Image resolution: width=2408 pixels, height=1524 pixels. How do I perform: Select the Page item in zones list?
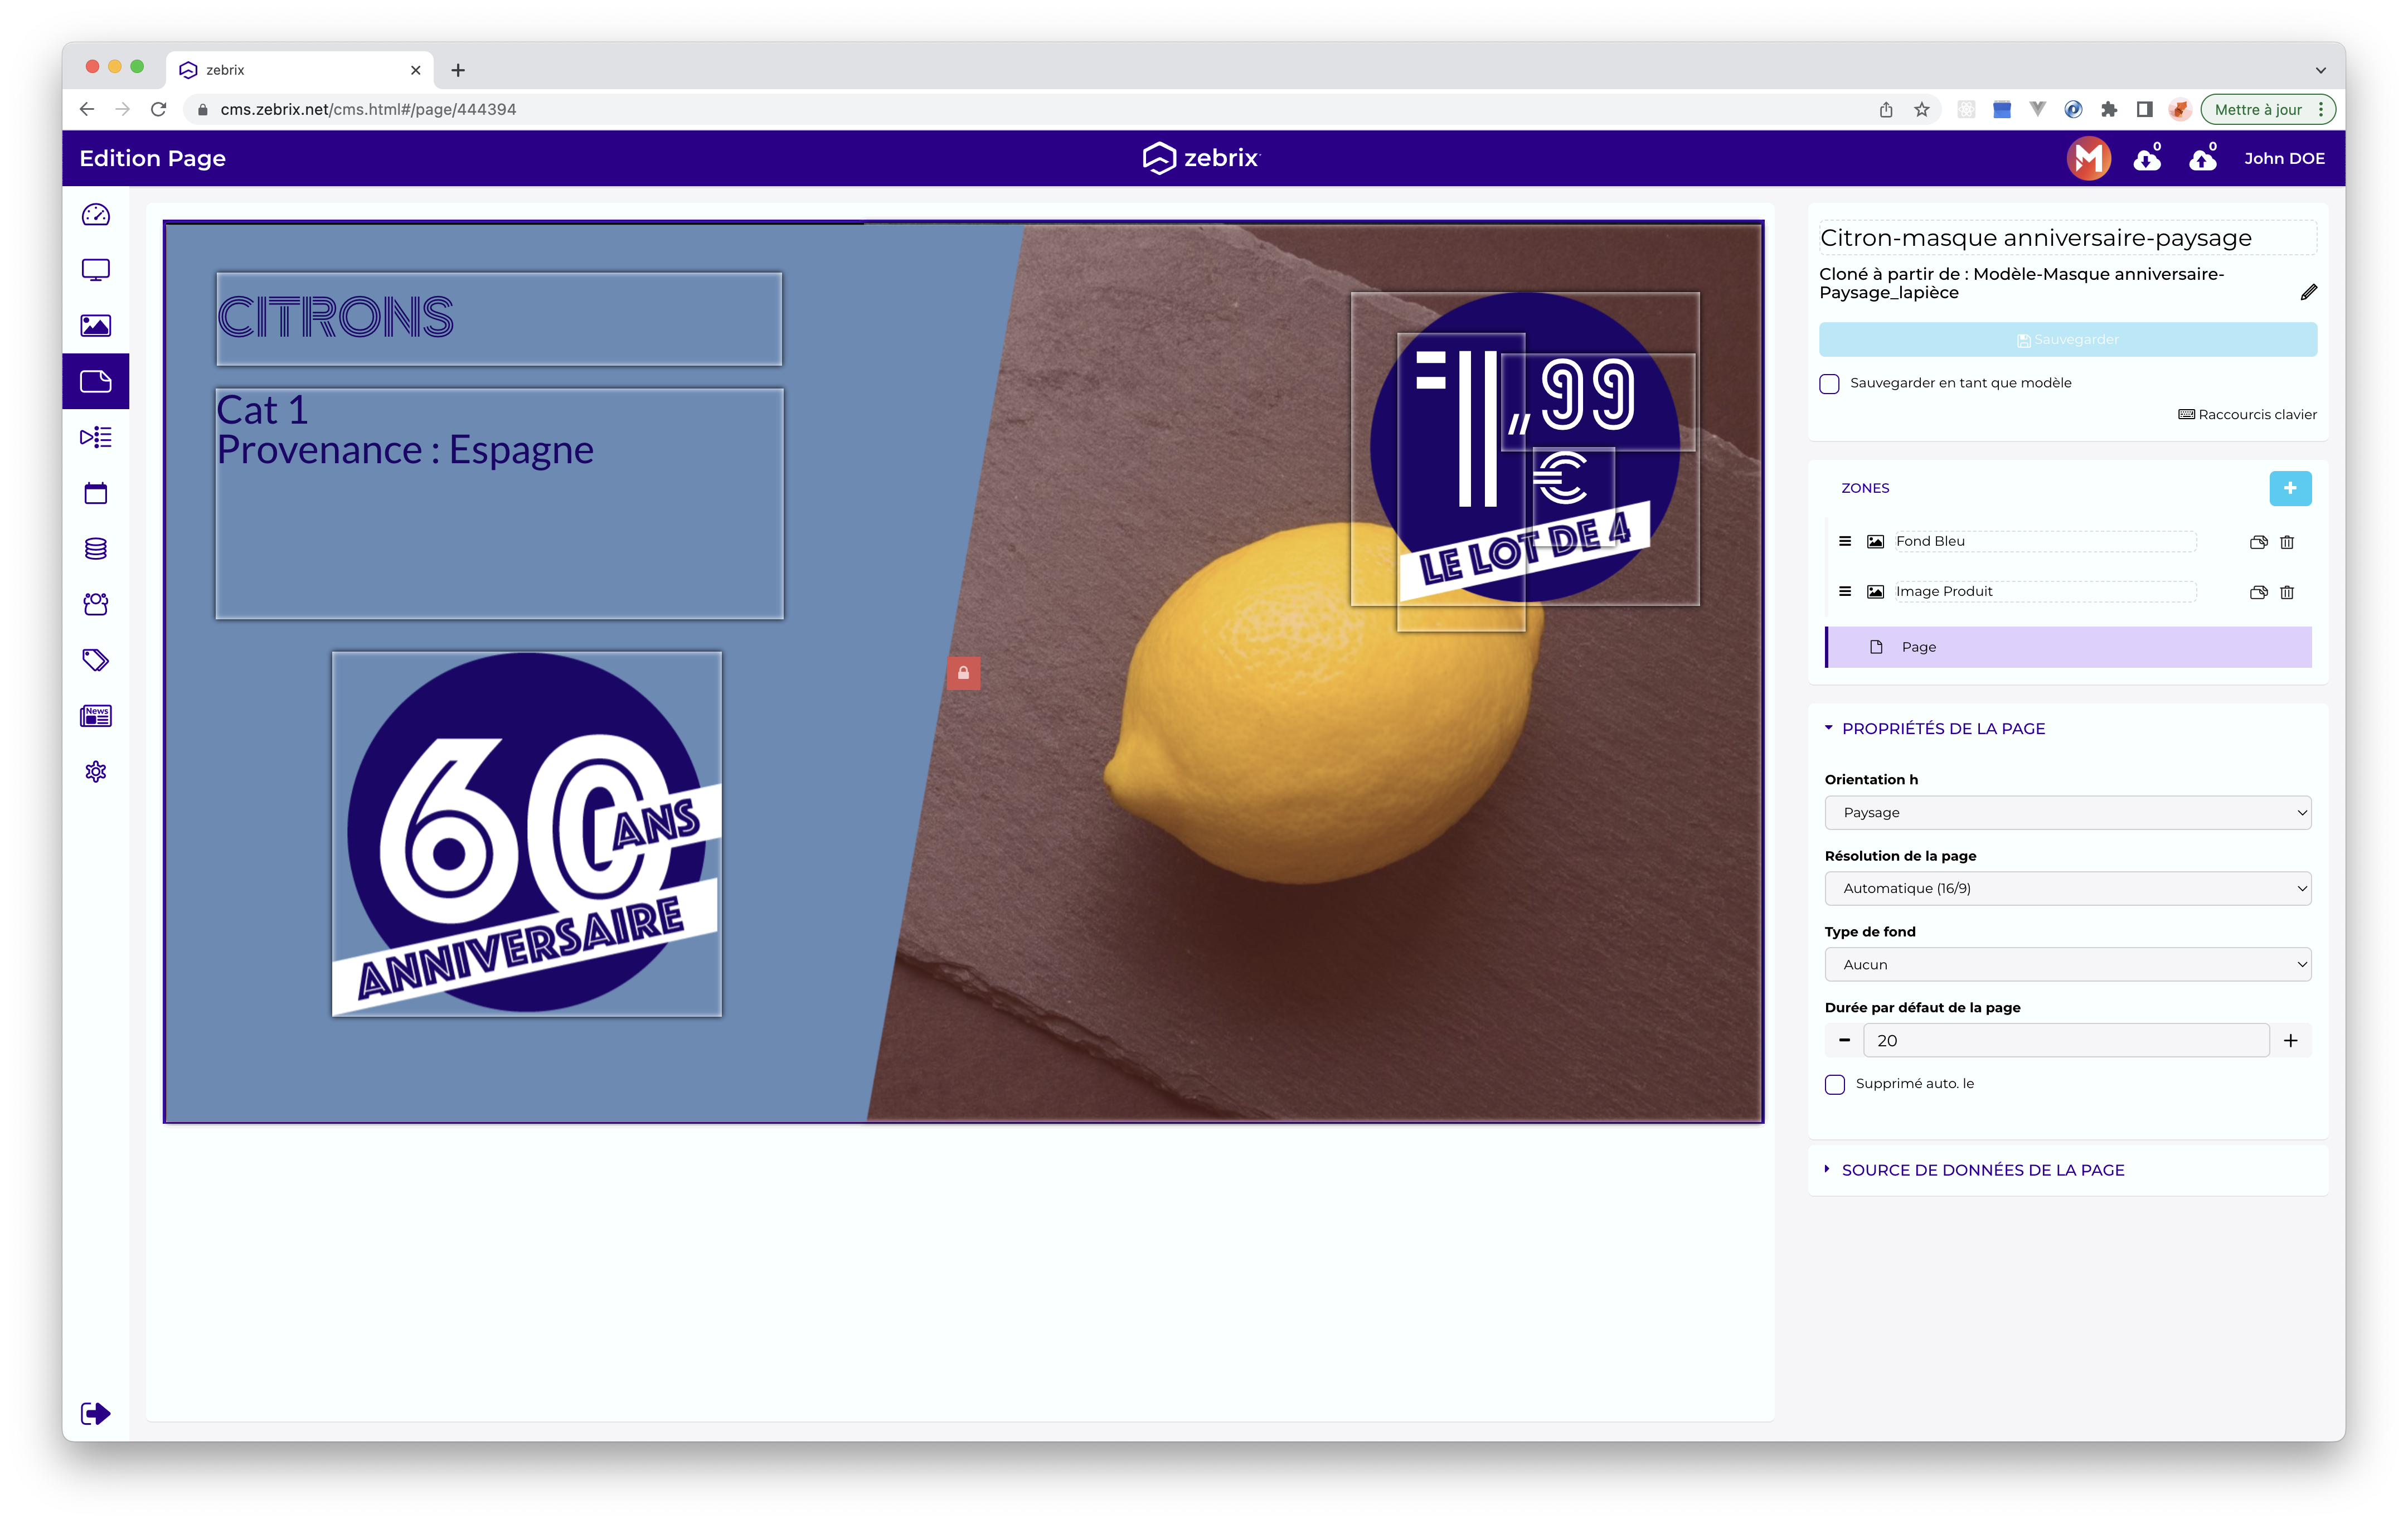pos(1918,647)
